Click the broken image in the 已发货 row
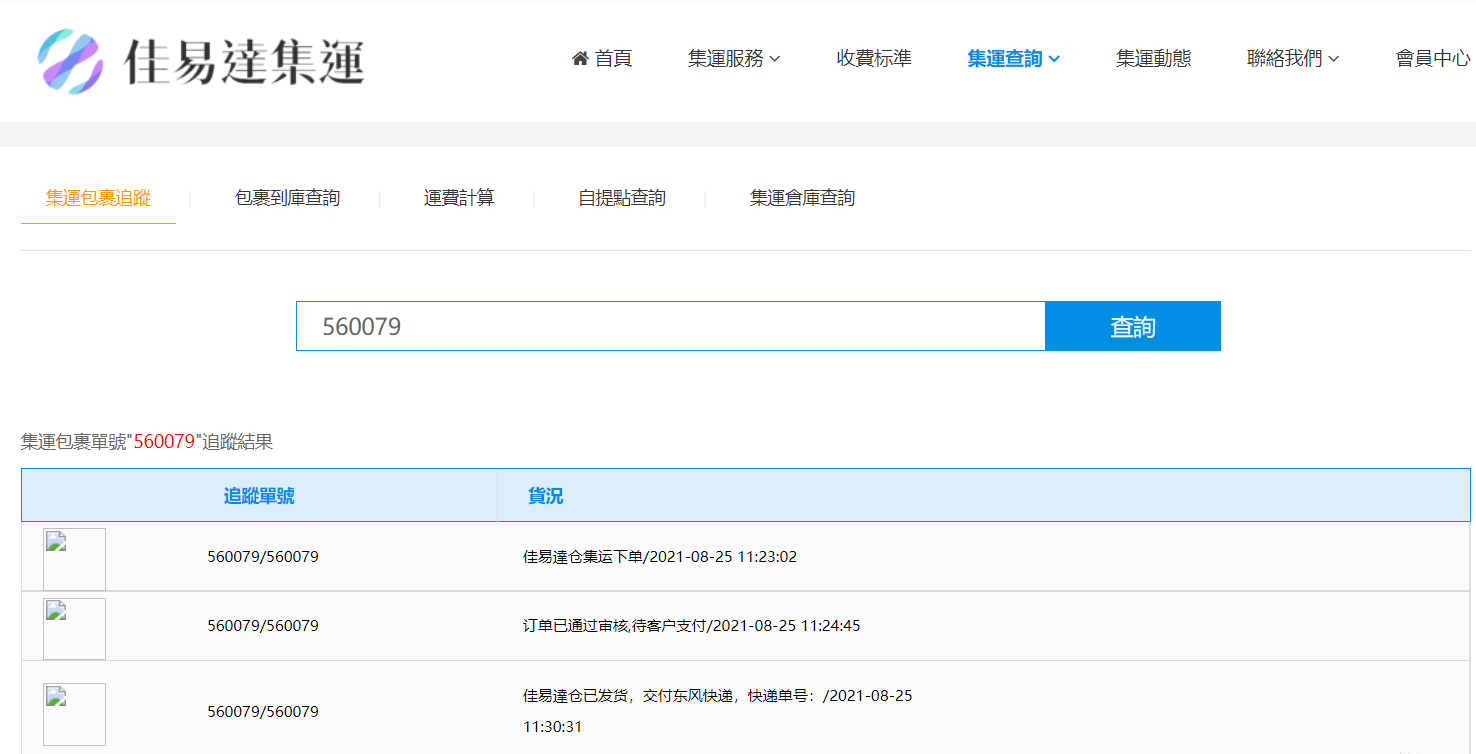This screenshot has height=754, width=1476. coord(74,714)
